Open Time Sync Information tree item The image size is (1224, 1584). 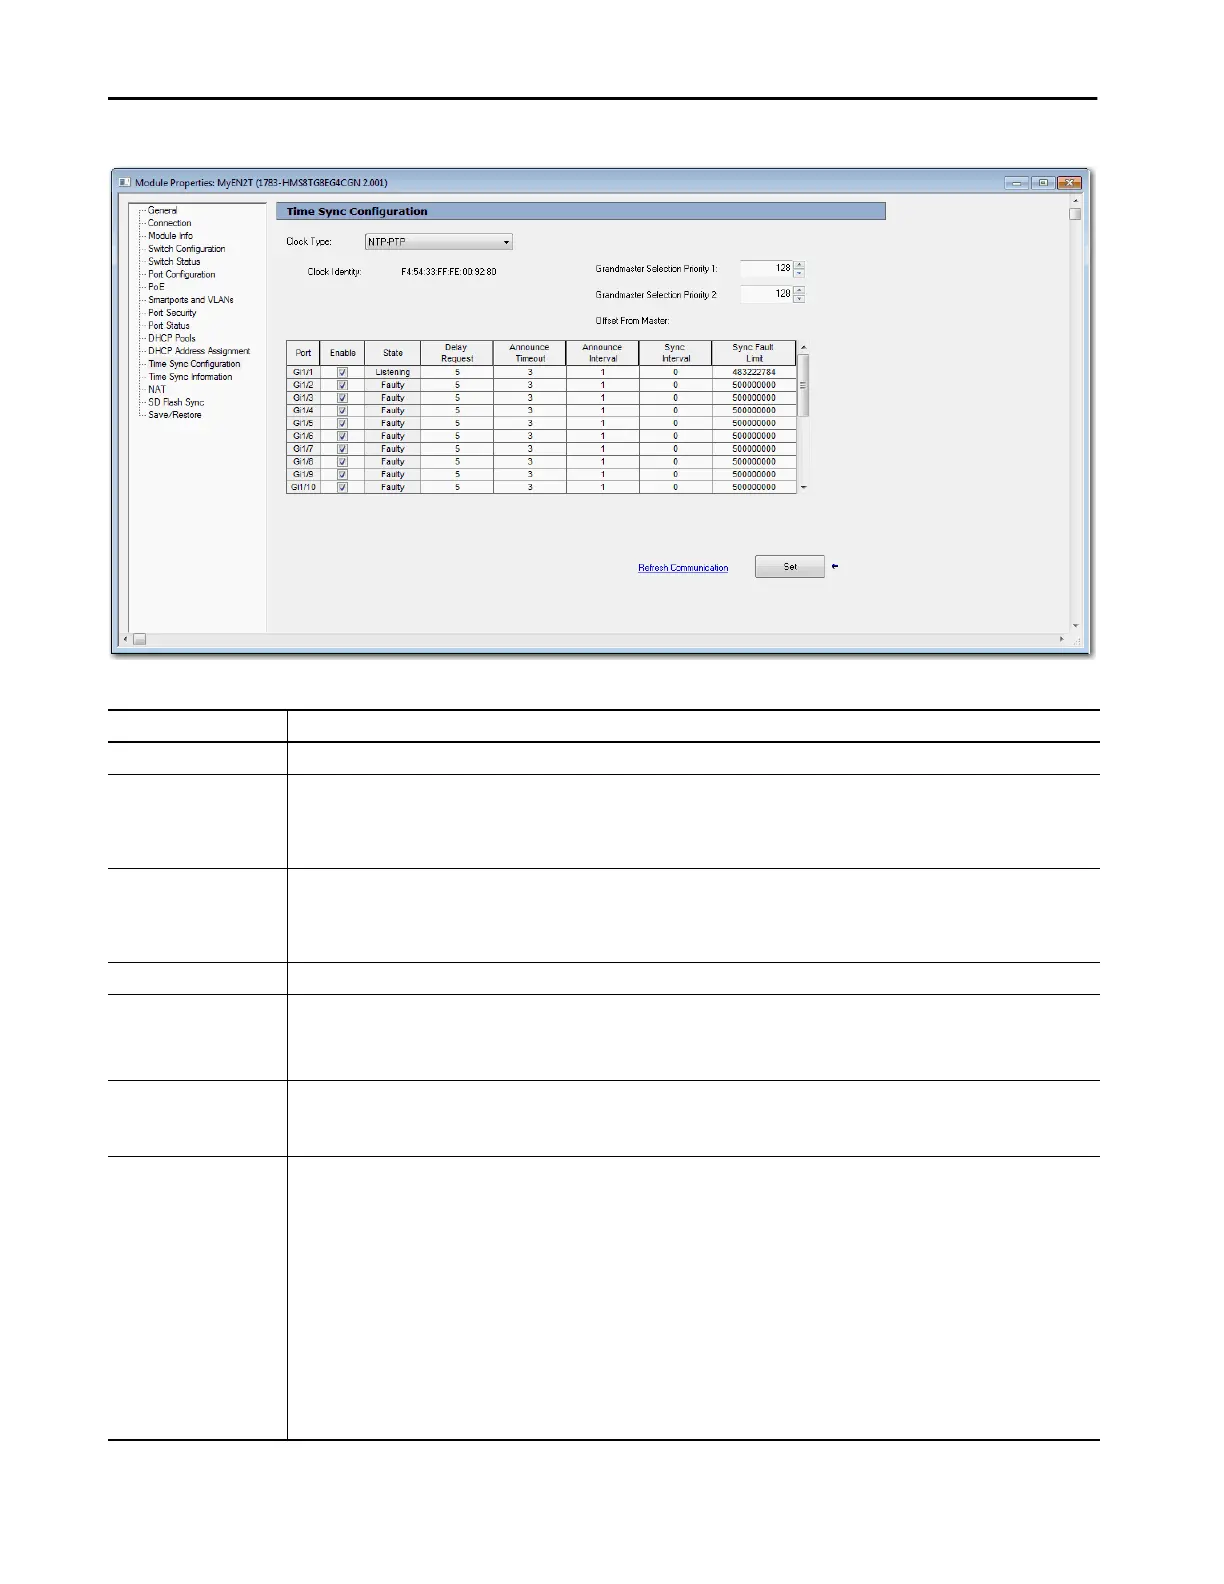click(190, 377)
